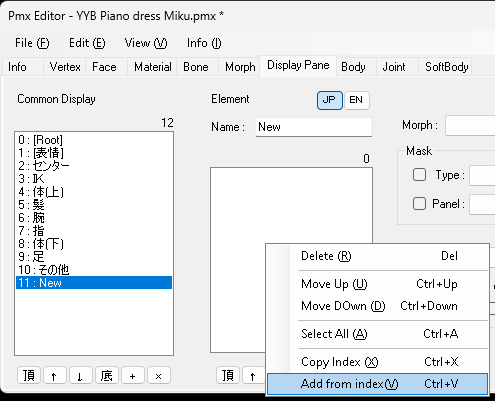The height and width of the screenshot is (401, 495).
Task: Switch to the Bone tab
Action: tap(196, 67)
